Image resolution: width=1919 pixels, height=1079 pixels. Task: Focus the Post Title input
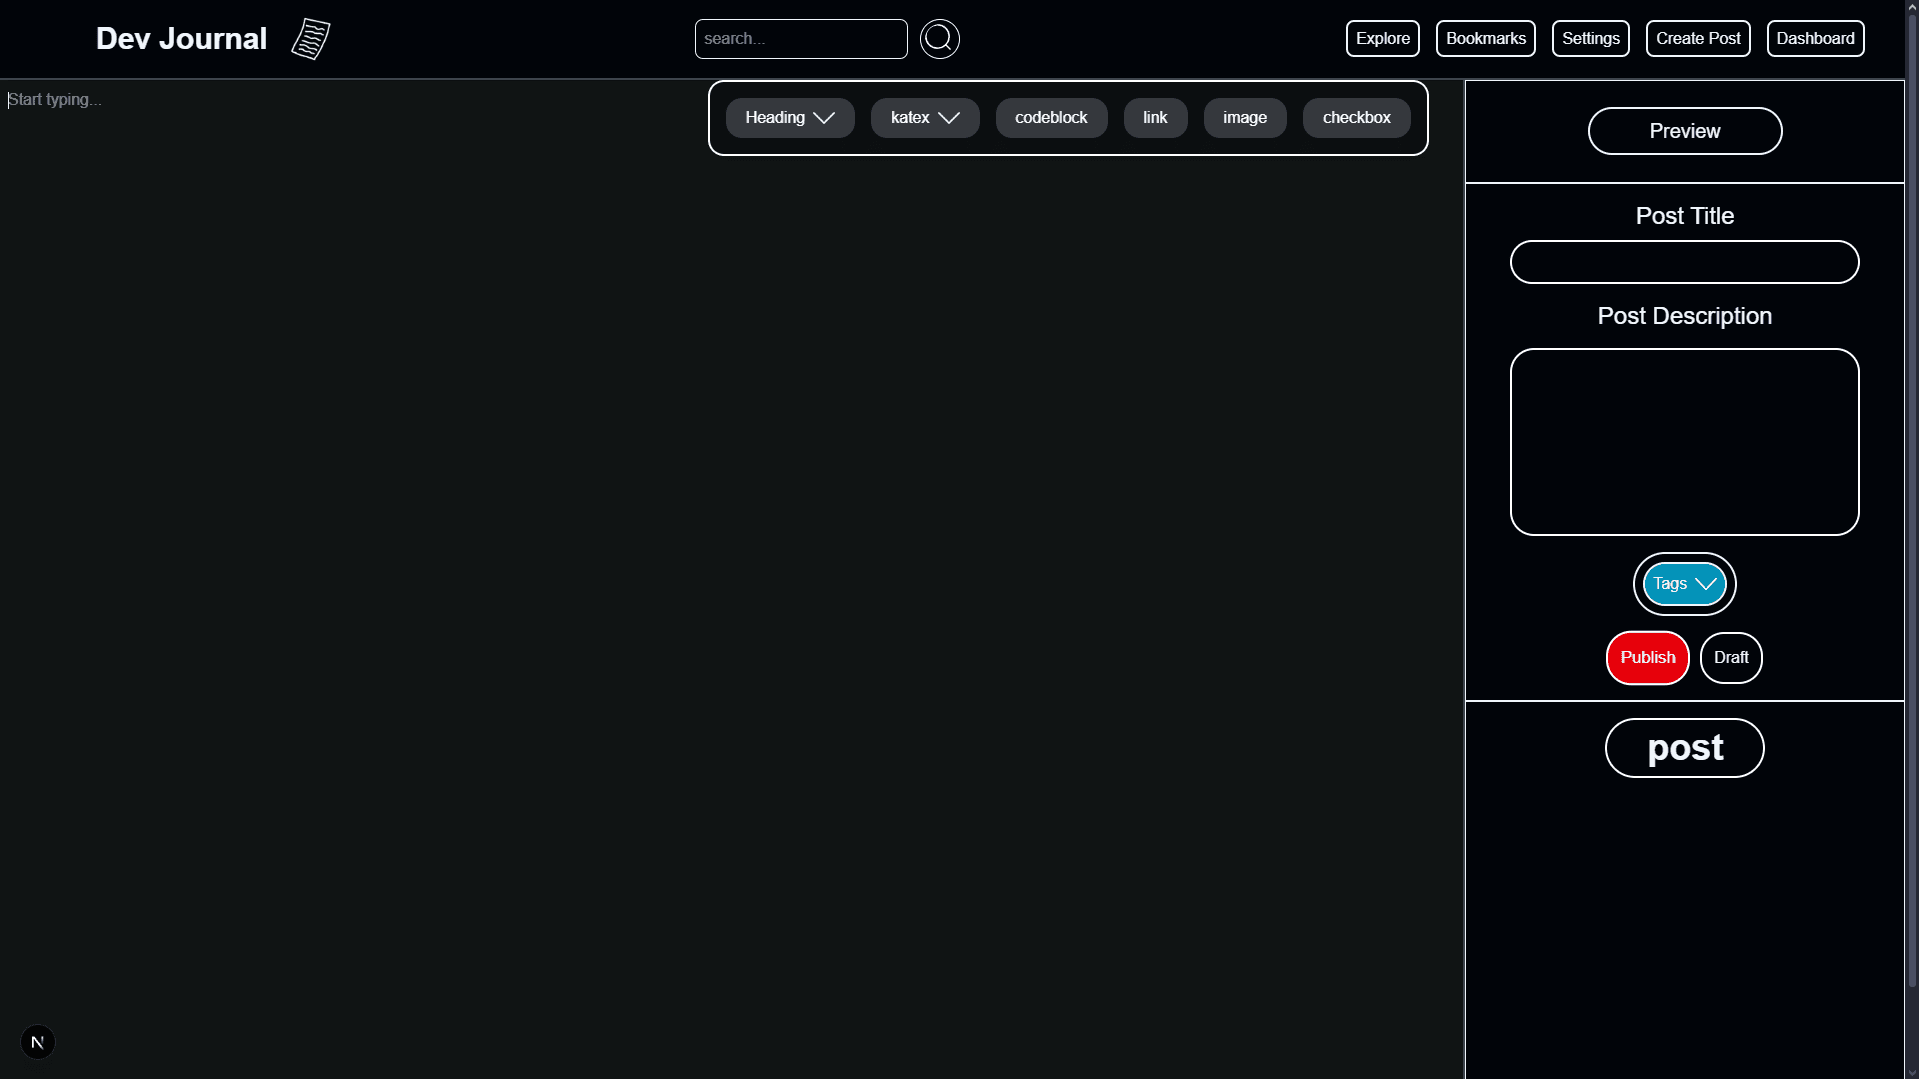pos(1684,262)
